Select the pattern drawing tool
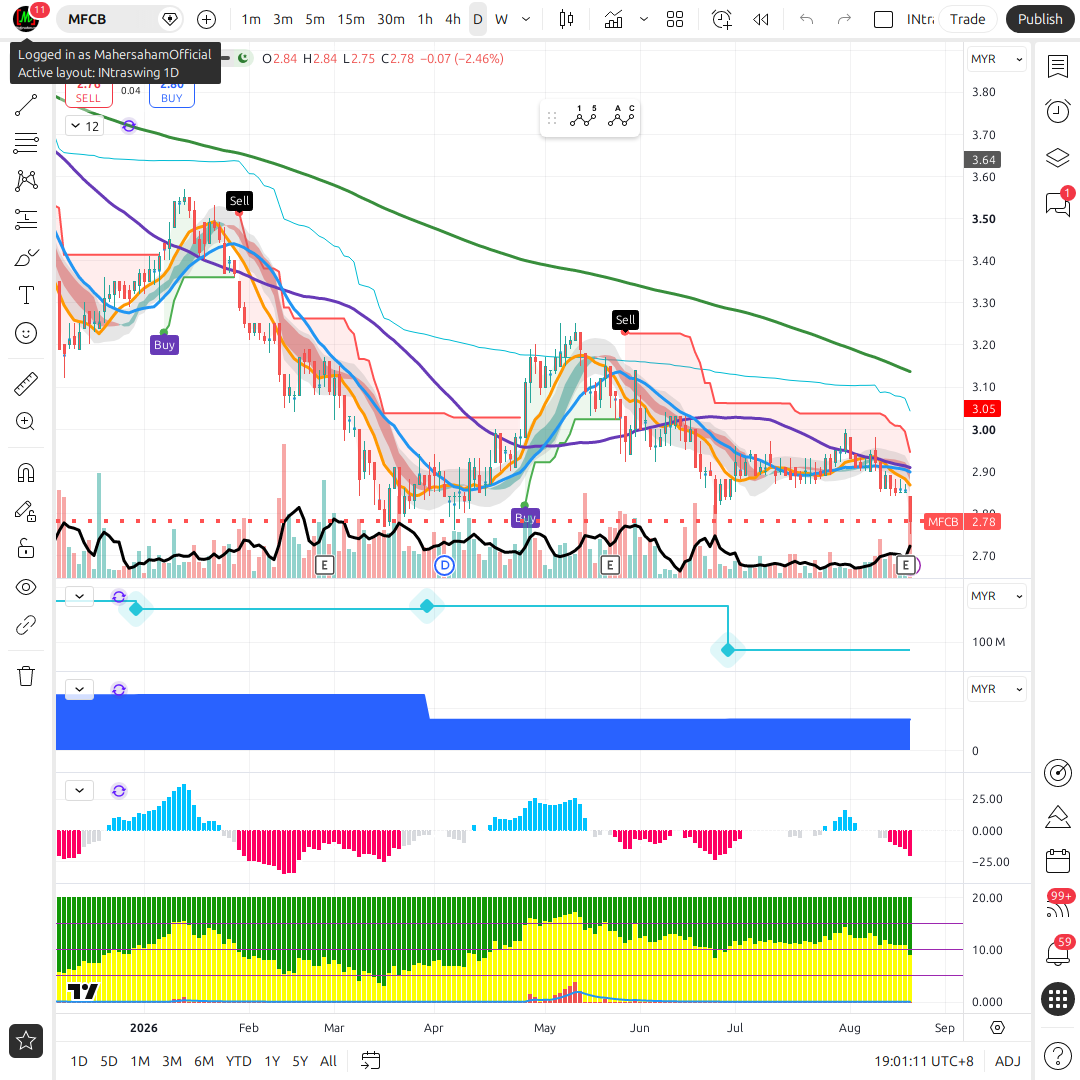Viewport: 1080px width, 1080px height. pyautogui.click(x=26, y=180)
